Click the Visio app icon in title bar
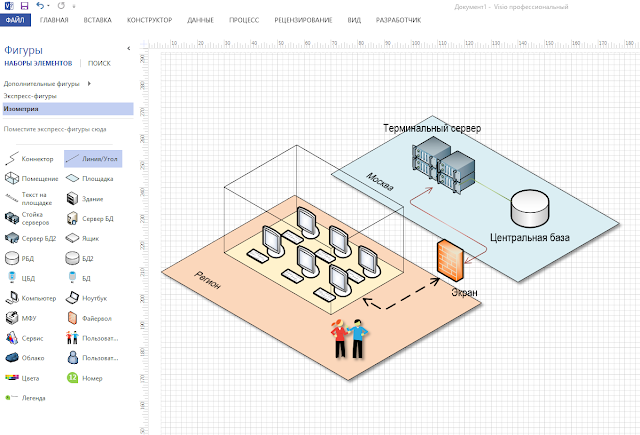The height and width of the screenshot is (435, 640). pyautogui.click(x=9, y=6)
